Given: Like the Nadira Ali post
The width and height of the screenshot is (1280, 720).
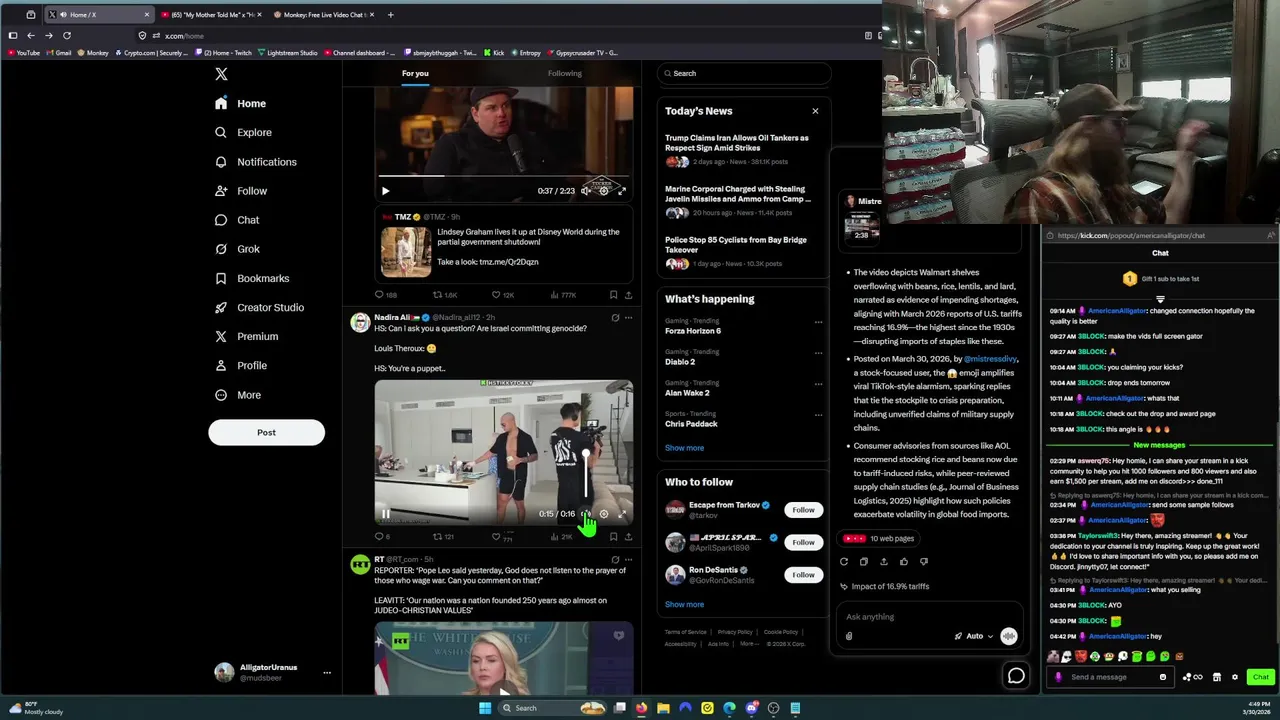Looking at the screenshot, I should click(496, 537).
